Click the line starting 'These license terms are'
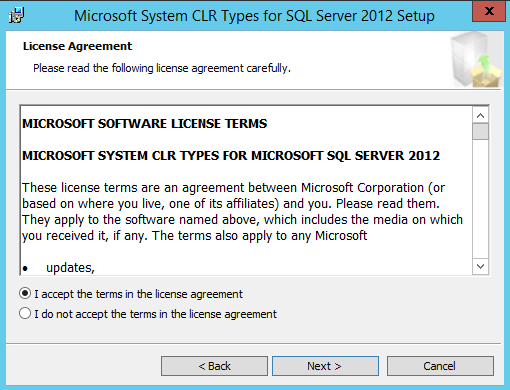 (233, 188)
